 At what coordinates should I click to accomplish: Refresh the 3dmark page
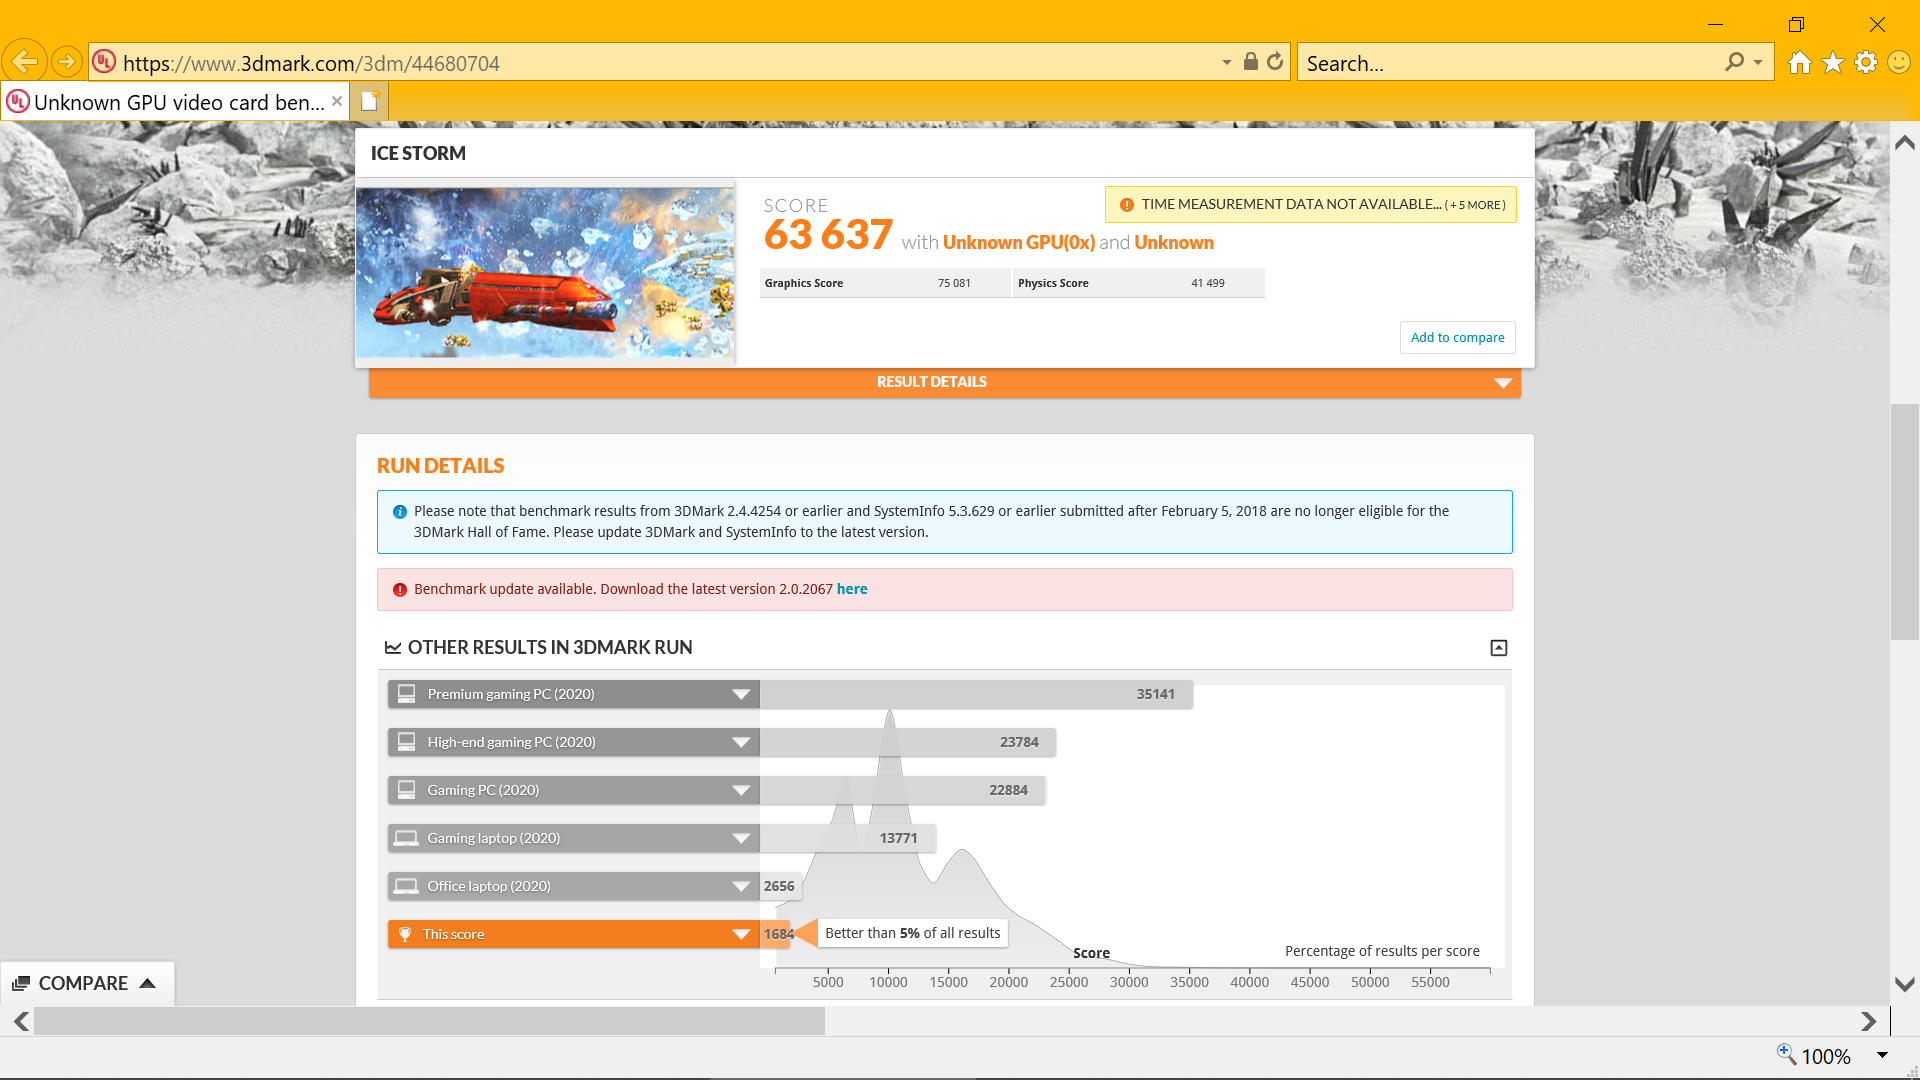1275,62
